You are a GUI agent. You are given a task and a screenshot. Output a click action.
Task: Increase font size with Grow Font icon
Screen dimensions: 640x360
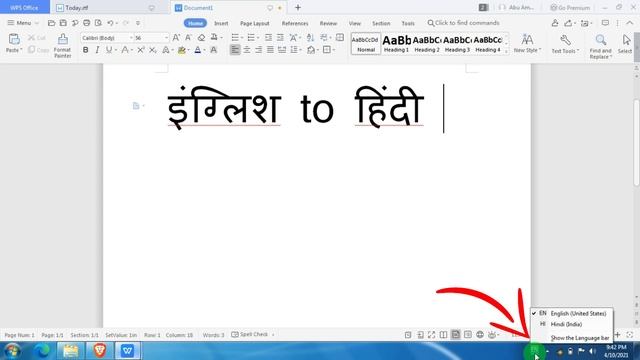(x=176, y=38)
